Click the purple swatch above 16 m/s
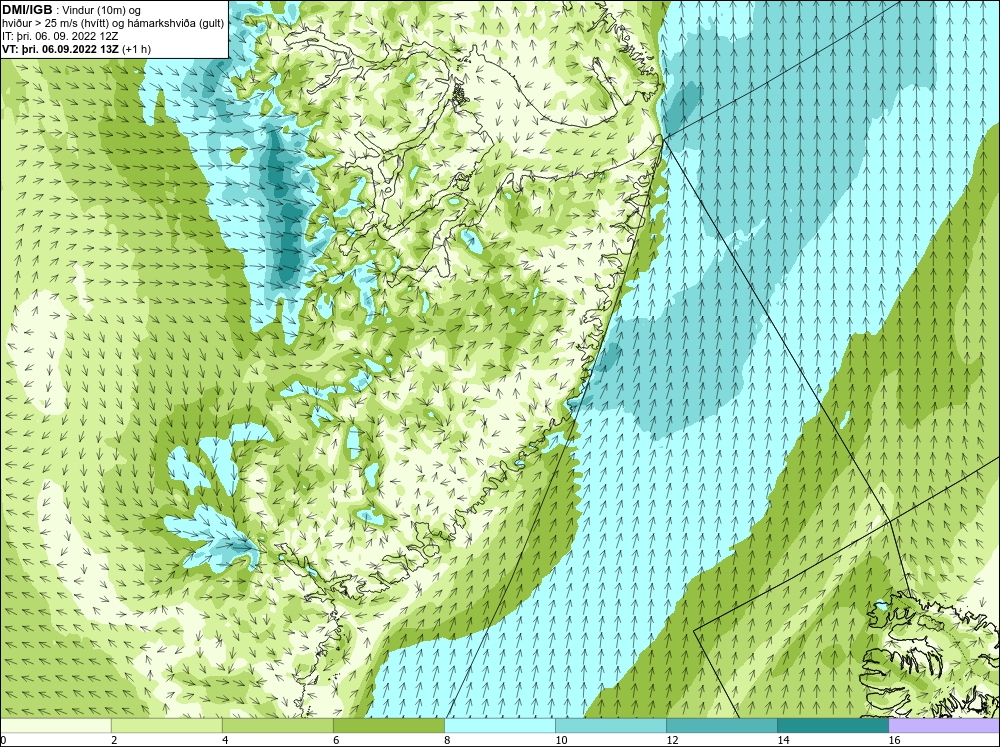The width and height of the screenshot is (1000, 747). (944, 725)
